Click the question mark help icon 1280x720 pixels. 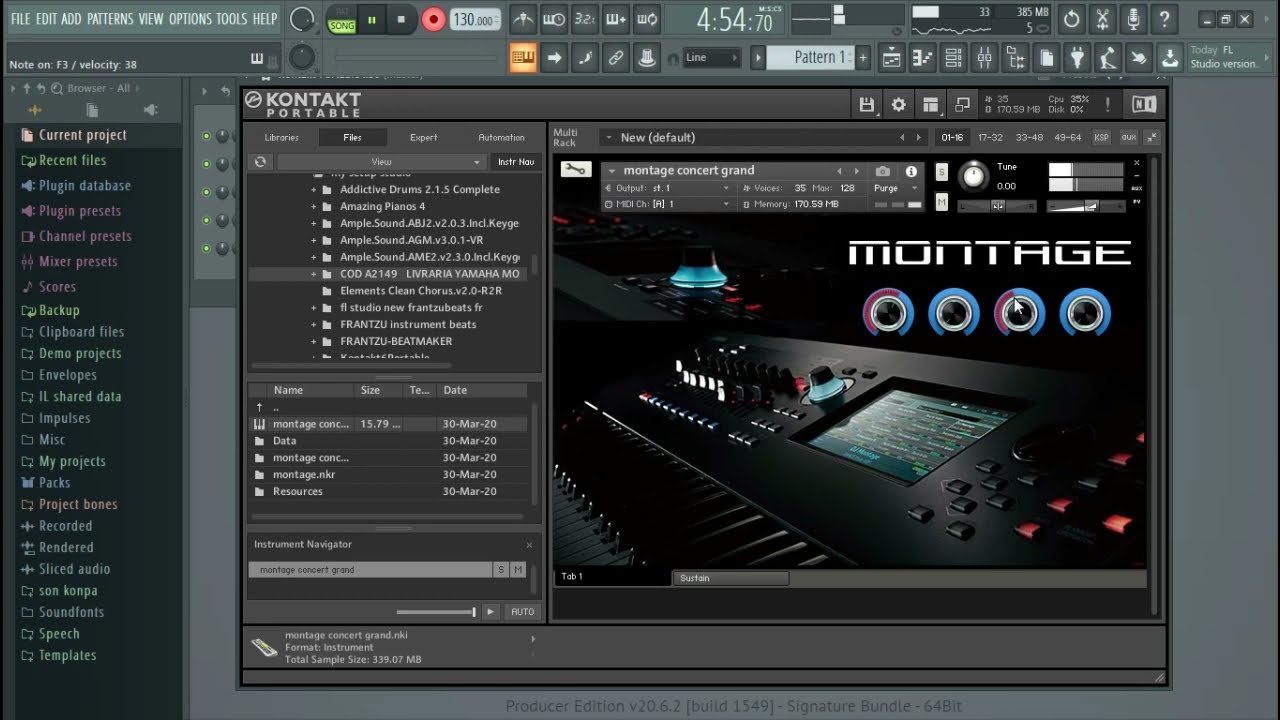click(1164, 19)
